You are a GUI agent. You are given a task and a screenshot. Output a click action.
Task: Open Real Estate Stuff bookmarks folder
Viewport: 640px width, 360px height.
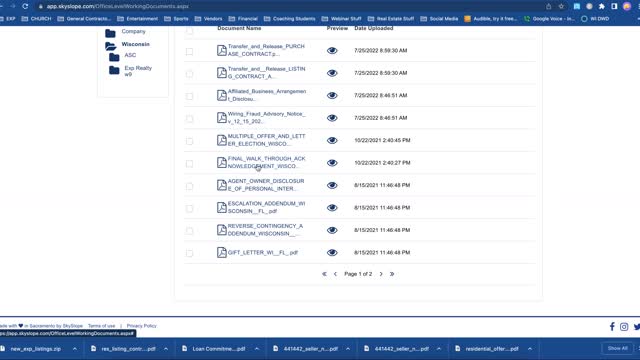[x=391, y=19]
